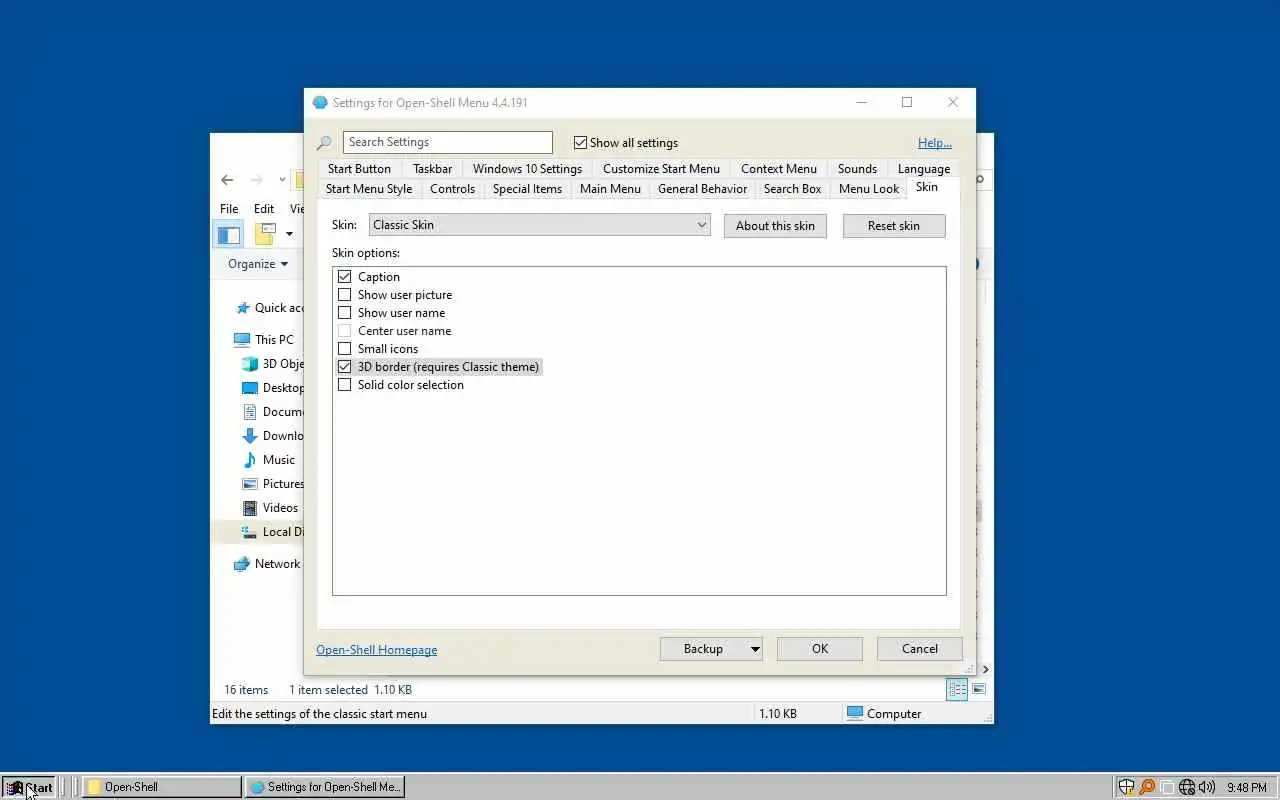Select the Local Disk drive icon
1280x800 pixels.
tap(250, 532)
